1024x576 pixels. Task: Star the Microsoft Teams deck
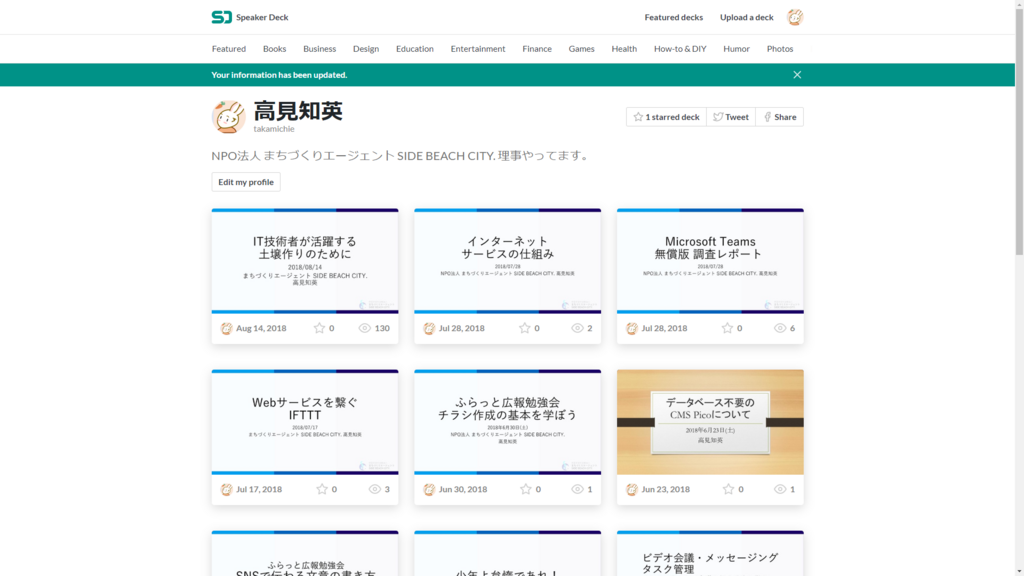click(x=727, y=328)
